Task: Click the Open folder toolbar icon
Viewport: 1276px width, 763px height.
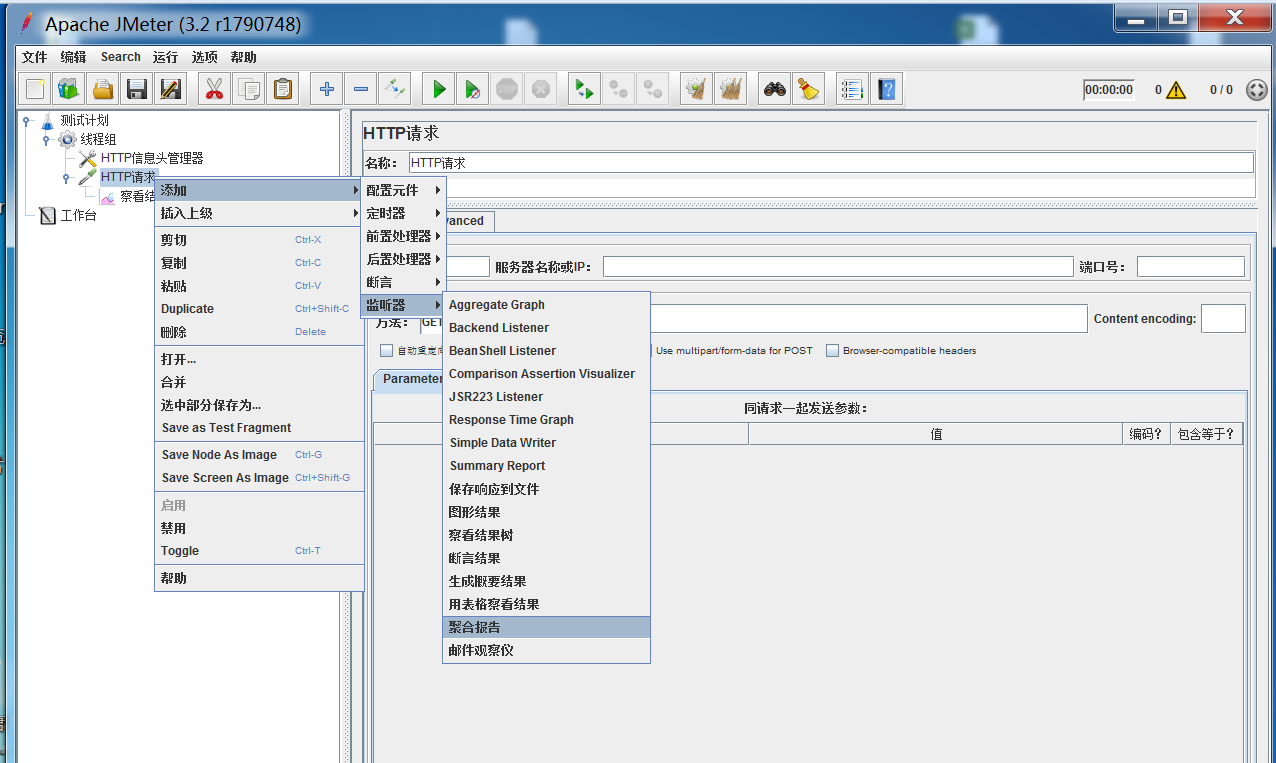Action: [x=103, y=89]
